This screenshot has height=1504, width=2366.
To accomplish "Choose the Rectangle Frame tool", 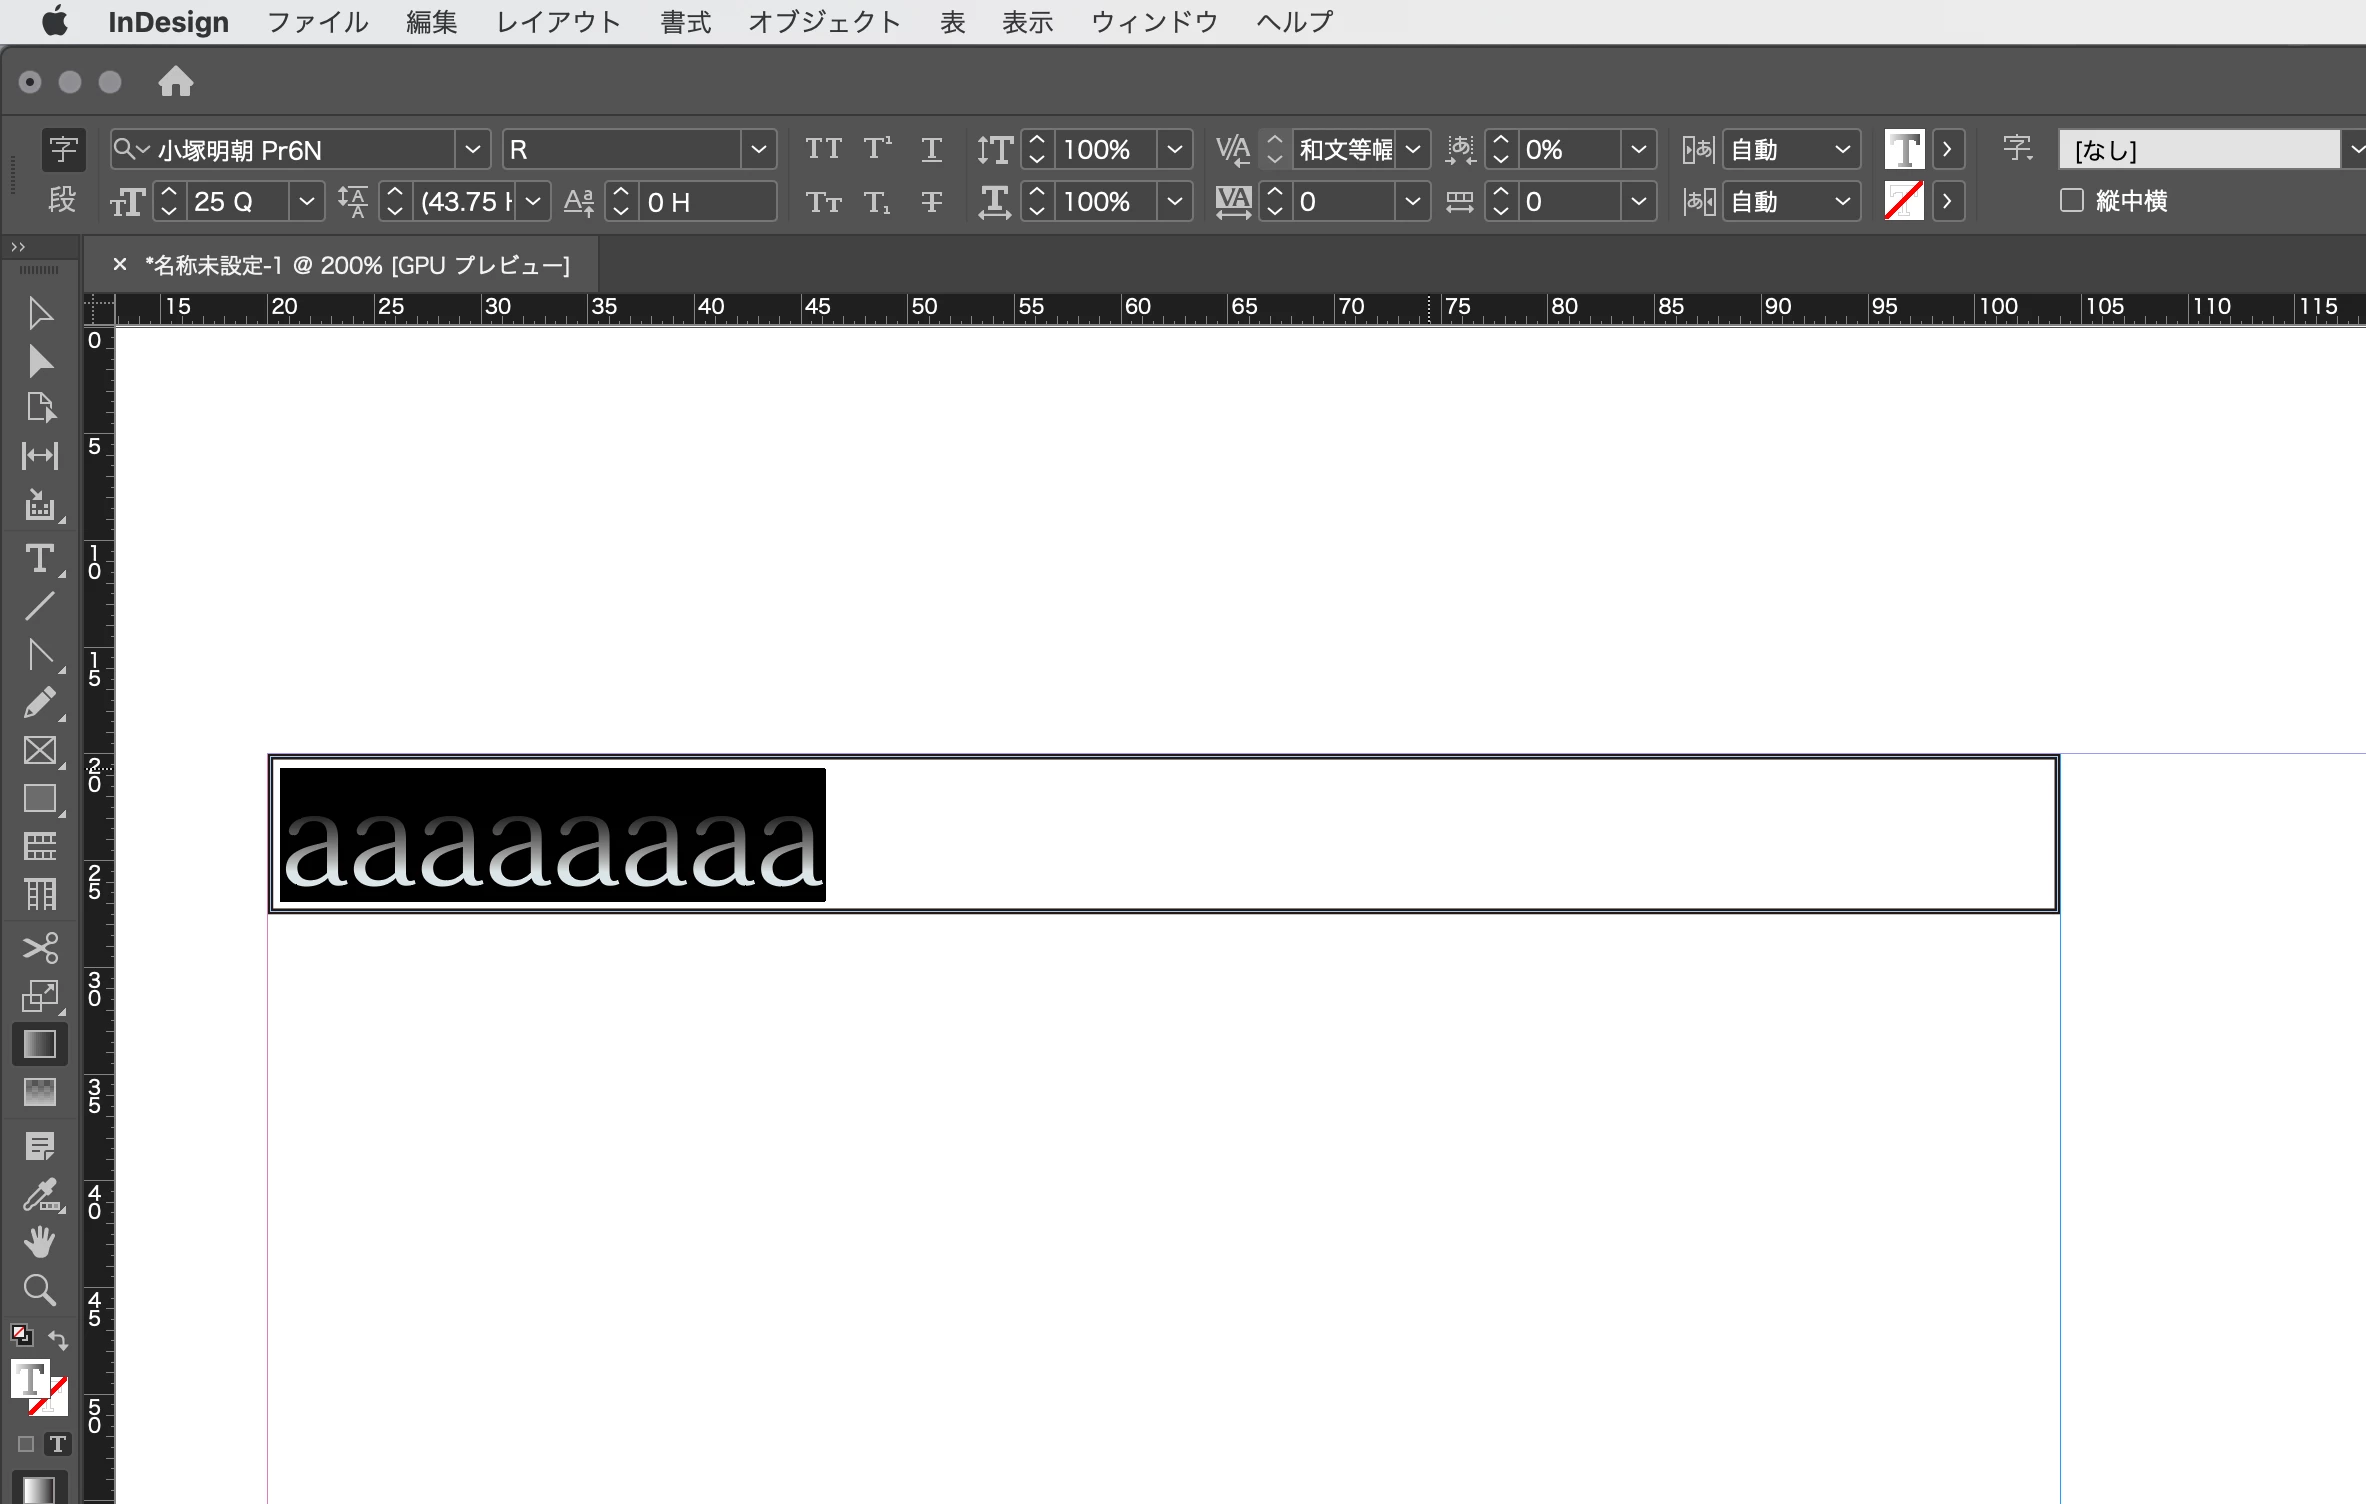I will (39, 751).
